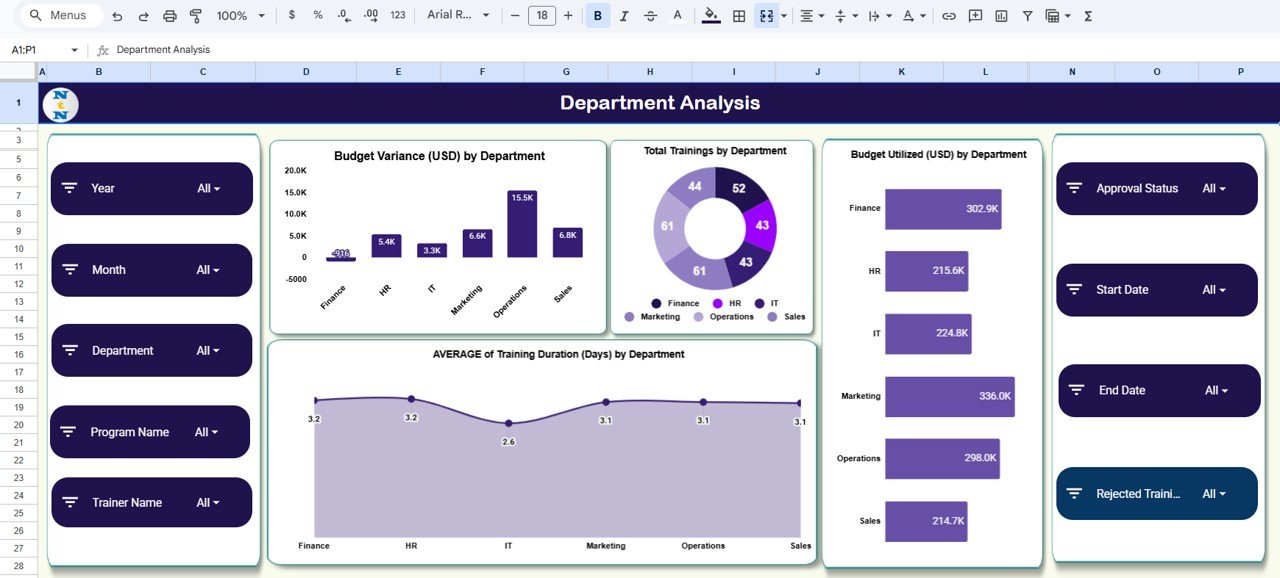Toggle italic formatting
Screen dimensions: 1280x578
[622, 15]
